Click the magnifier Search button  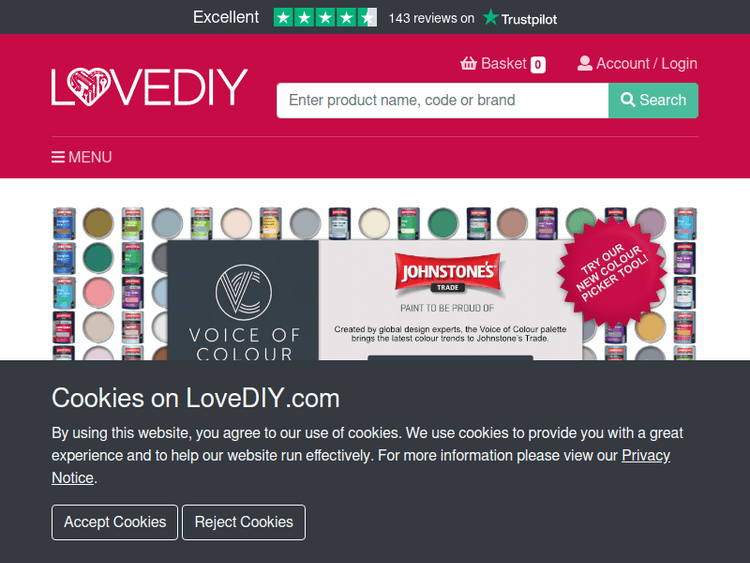[x=653, y=100]
